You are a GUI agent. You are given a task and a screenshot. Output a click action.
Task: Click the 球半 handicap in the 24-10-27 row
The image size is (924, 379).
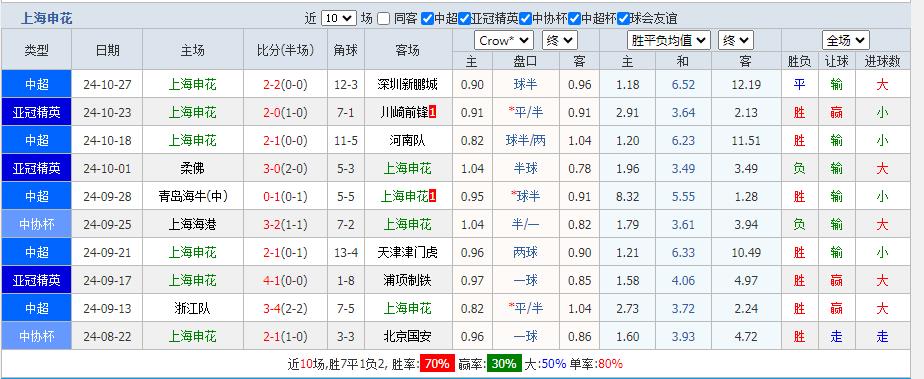pyautogui.click(x=525, y=84)
